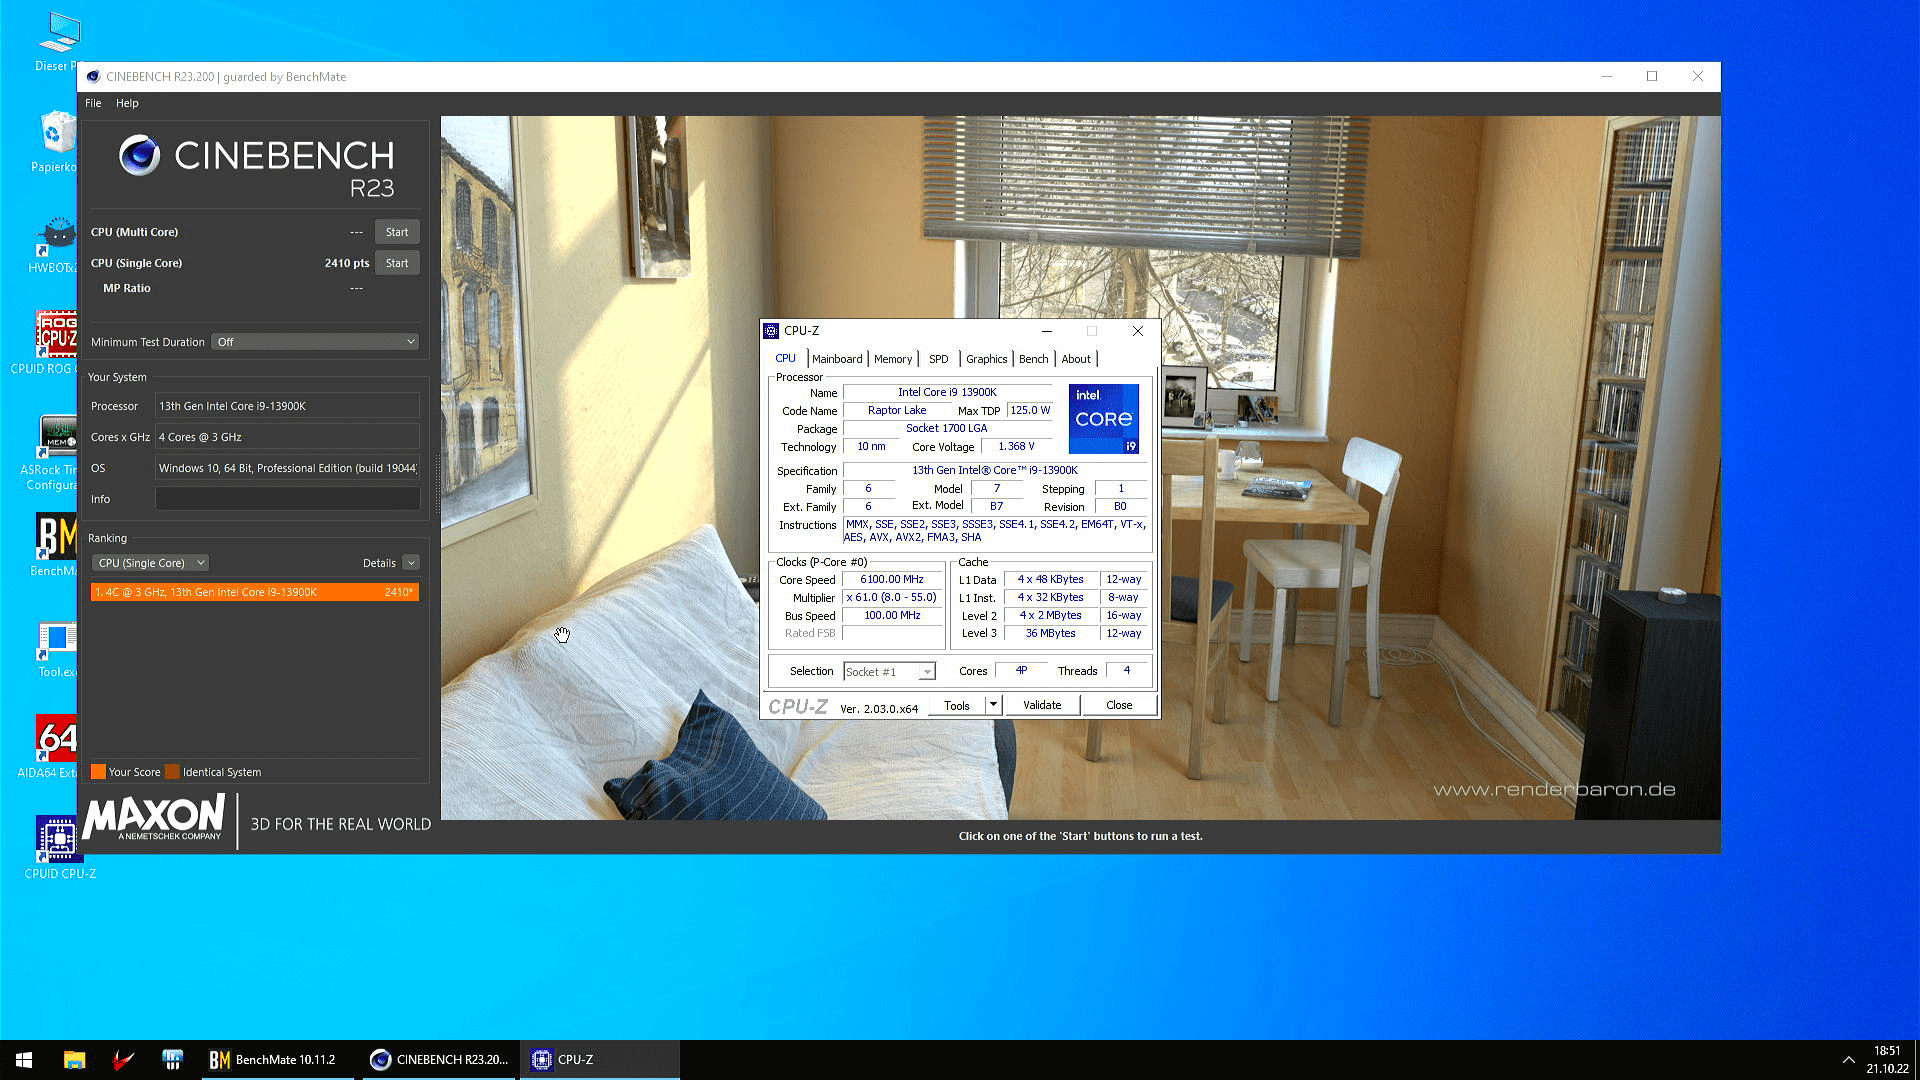This screenshot has width=1920, height=1080.
Task: Switch to the Bench tab
Action: point(1034,359)
